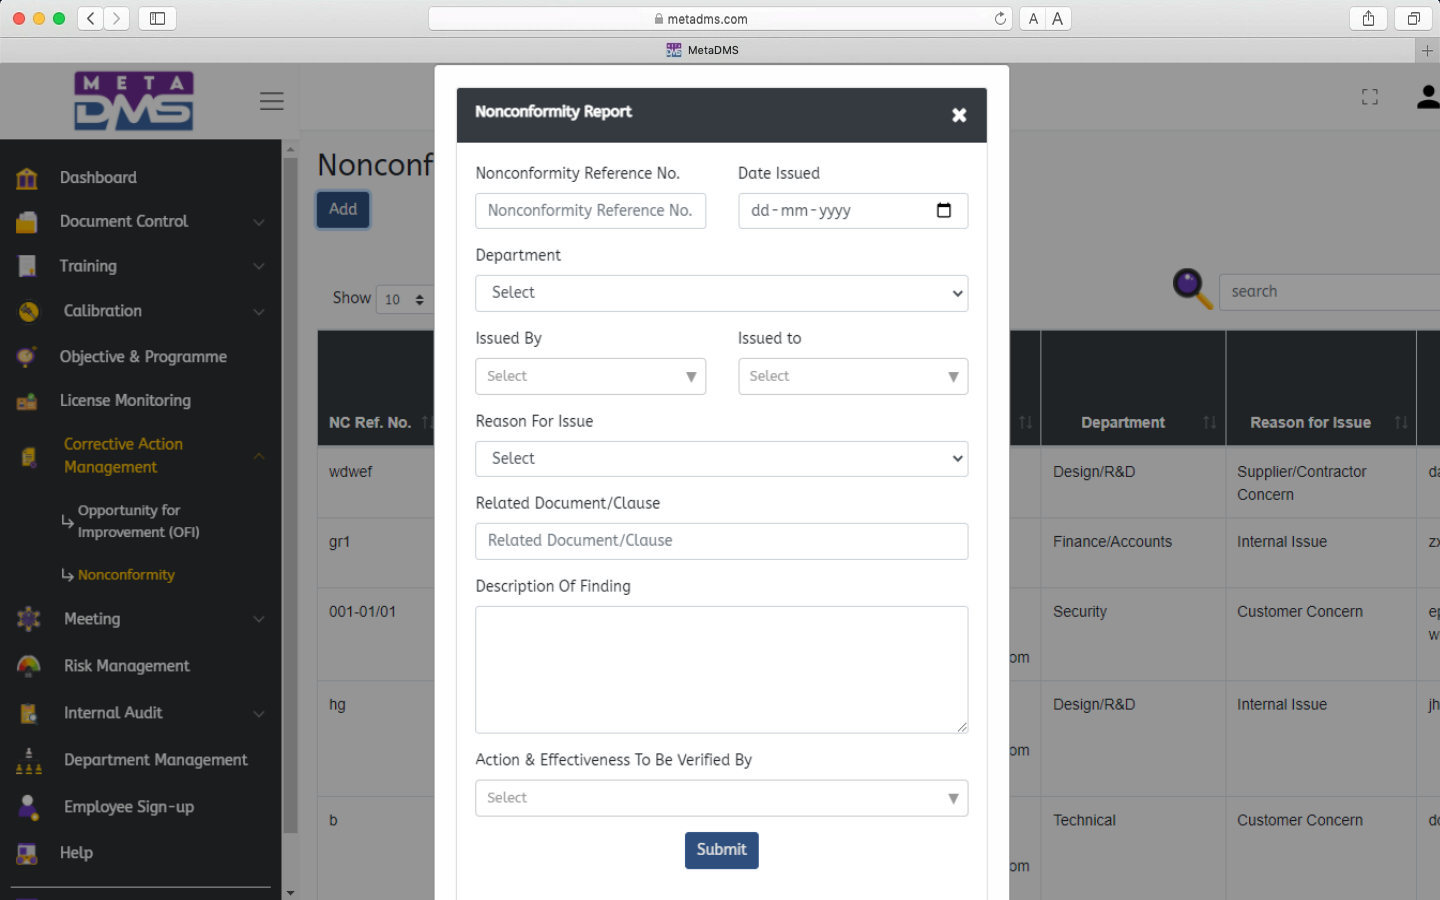Image resolution: width=1440 pixels, height=900 pixels.
Task: Click the Safari share icon
Action: coord(1368,19)
